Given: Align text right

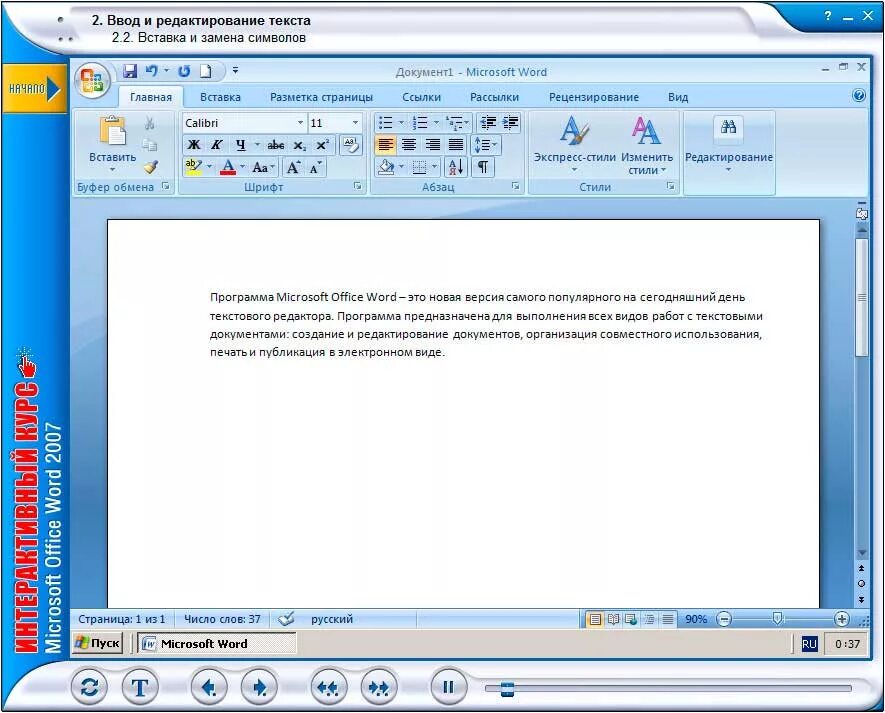Looking at the screenshot, I should [432, 145].
